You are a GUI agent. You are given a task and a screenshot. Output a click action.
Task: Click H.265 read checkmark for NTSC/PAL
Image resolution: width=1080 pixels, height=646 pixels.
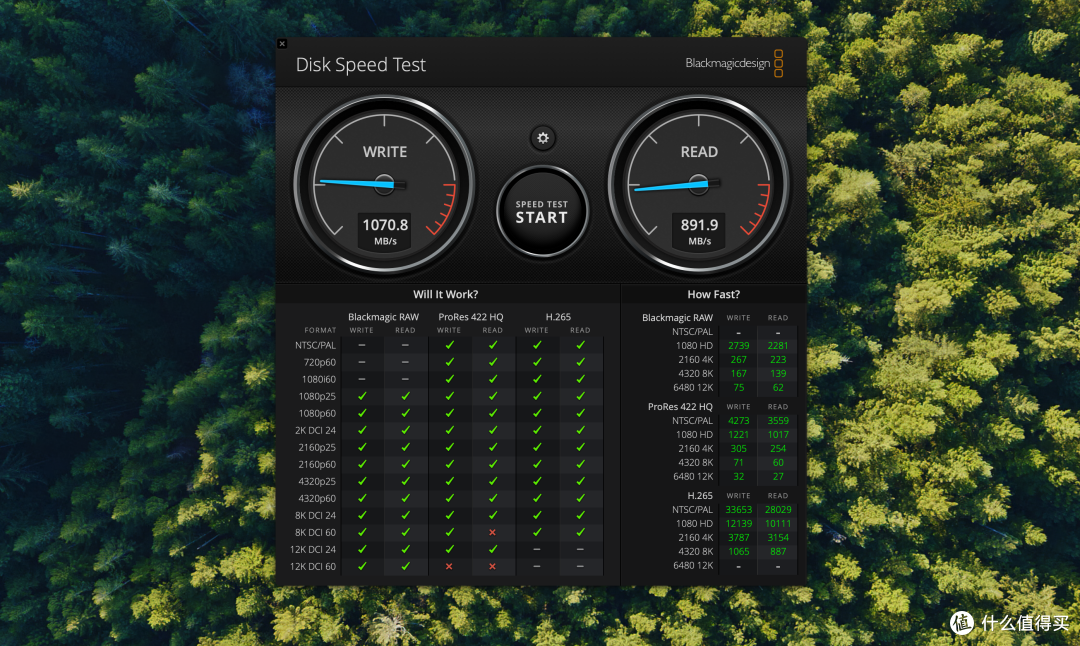(x=580, y=345)
